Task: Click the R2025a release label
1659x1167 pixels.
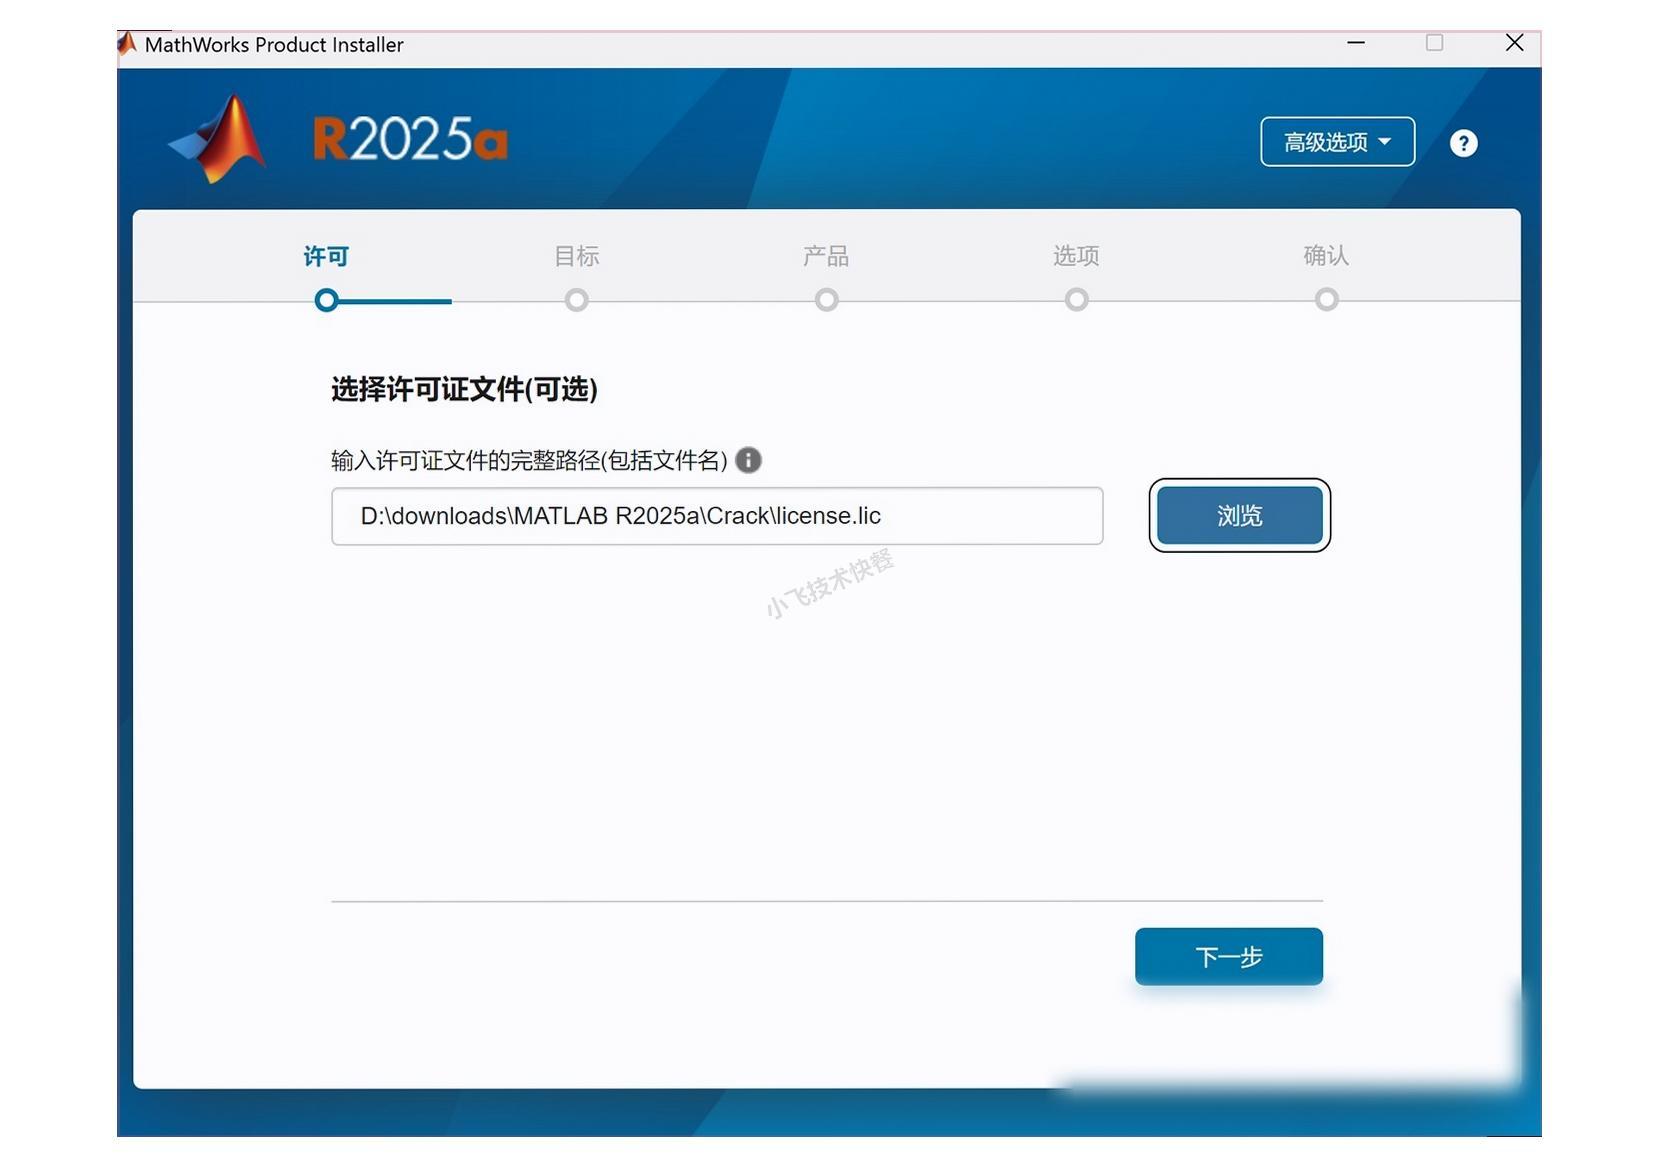Action: pos(410,139)
